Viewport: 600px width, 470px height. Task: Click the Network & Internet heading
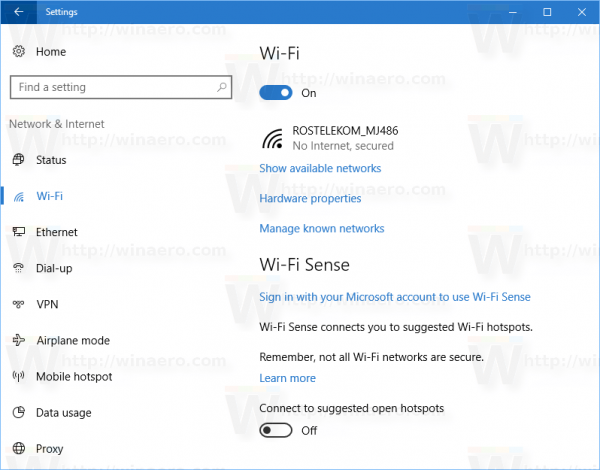pyautogui.click(x=57, y=124)
